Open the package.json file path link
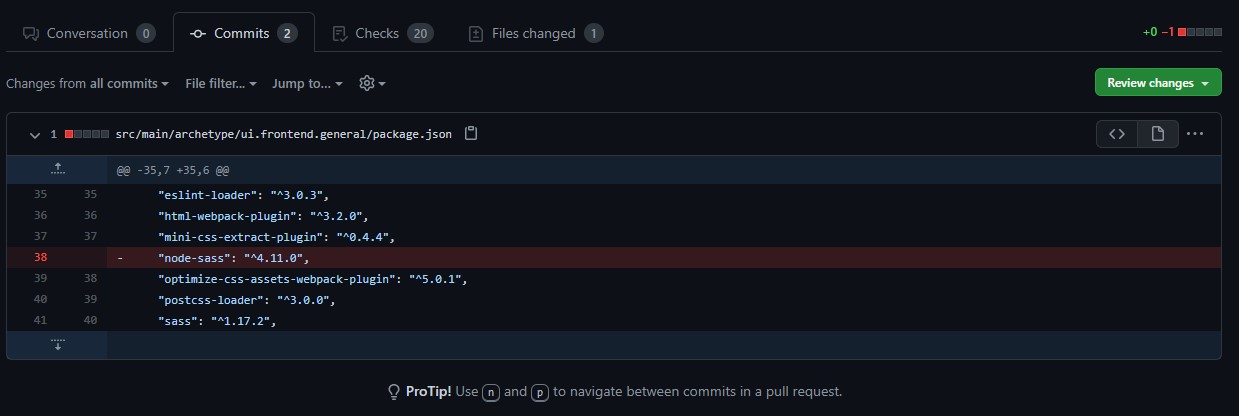 tap(283, 133)
